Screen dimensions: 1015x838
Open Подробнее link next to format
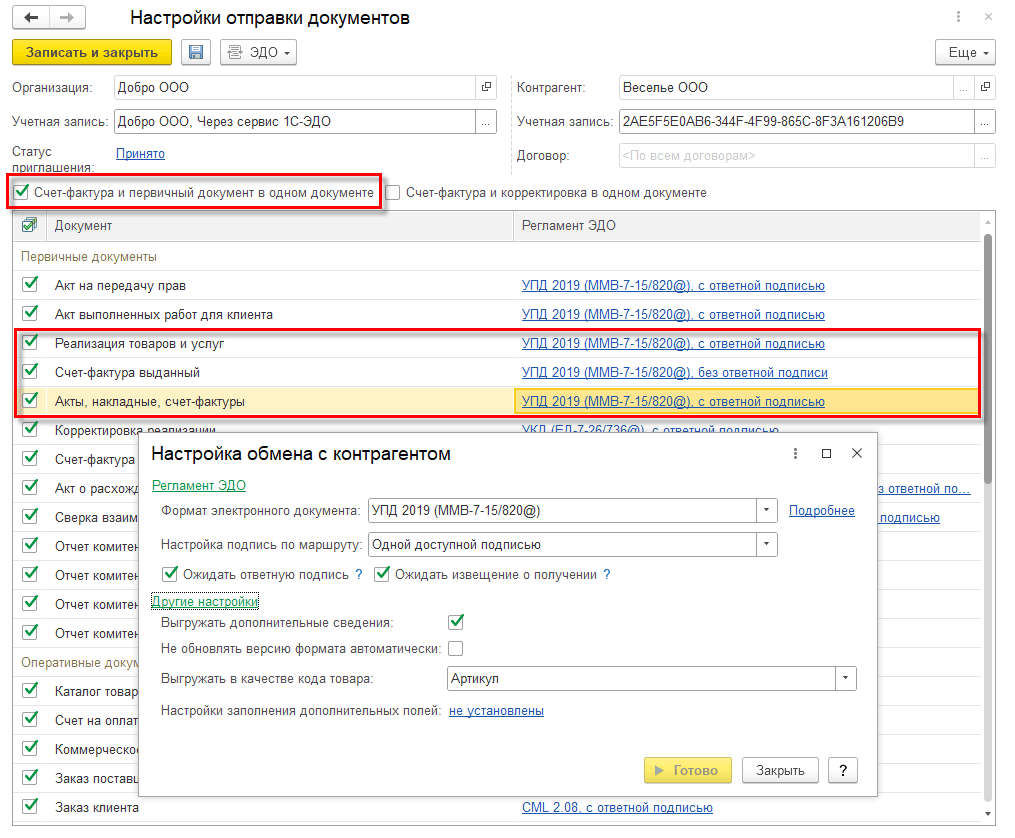pos(821,511)
